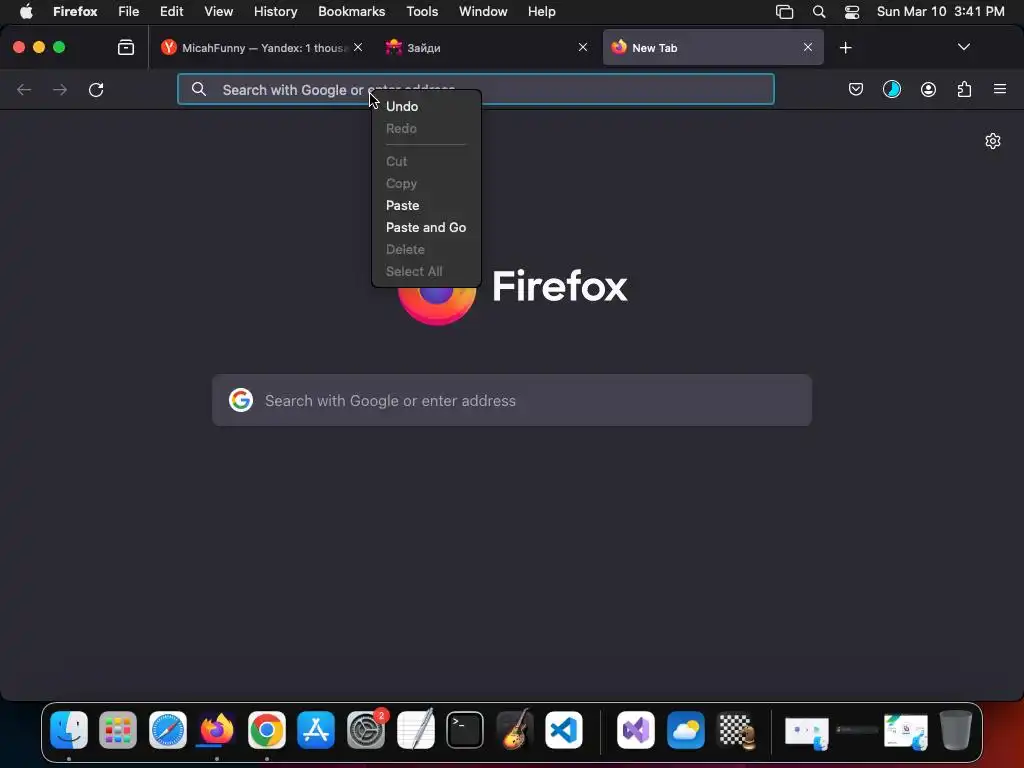Open the Extensions puzzle-piece icon
This screenshot has width=1024, height=768.
click(964, 89)
